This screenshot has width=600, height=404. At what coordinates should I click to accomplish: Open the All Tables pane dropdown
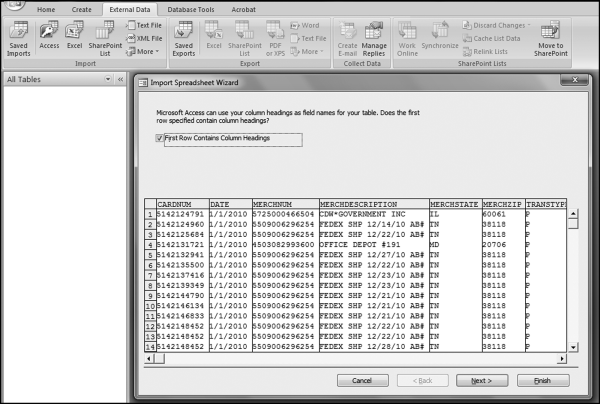tap(108, 79)
